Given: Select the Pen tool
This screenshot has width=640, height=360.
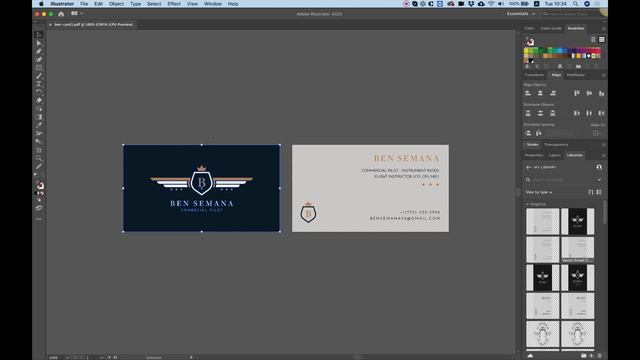Looking at the screenshot, I should click(39, 51).
